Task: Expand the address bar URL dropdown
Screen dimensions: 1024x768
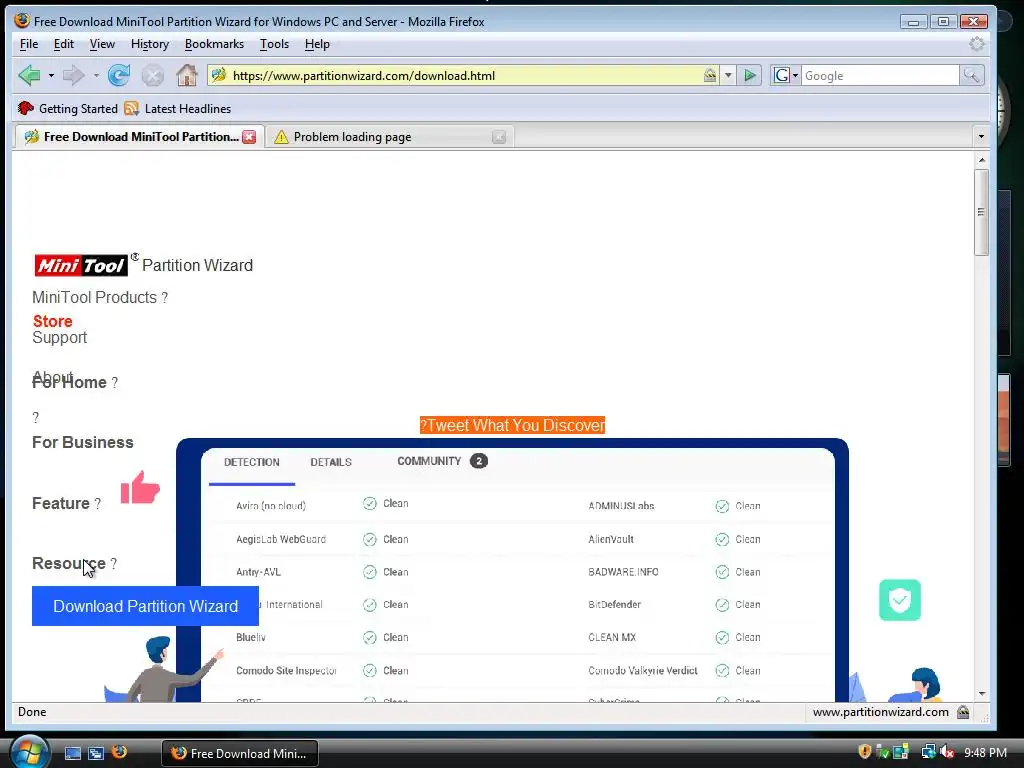Action: click(x=728, y=76)
